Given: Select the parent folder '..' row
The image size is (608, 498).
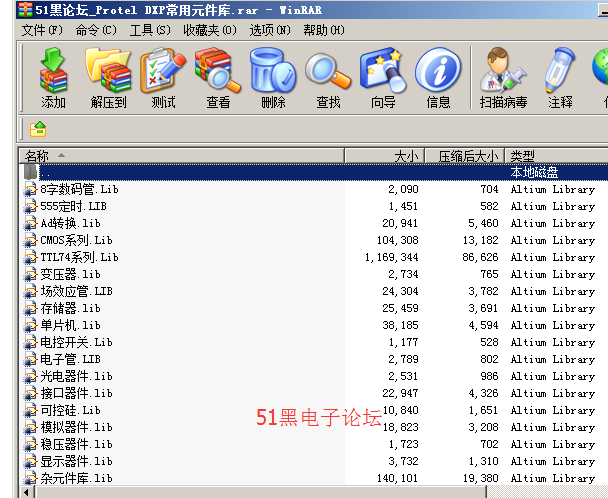Looking at the screenshot, I should [314, 172].
